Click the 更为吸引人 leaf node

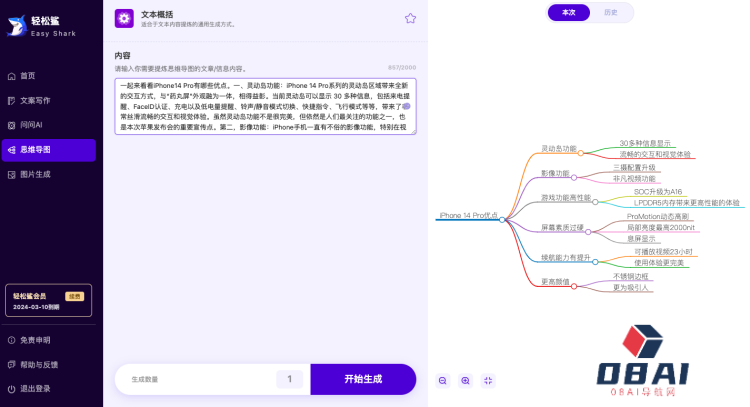(630, 287)
